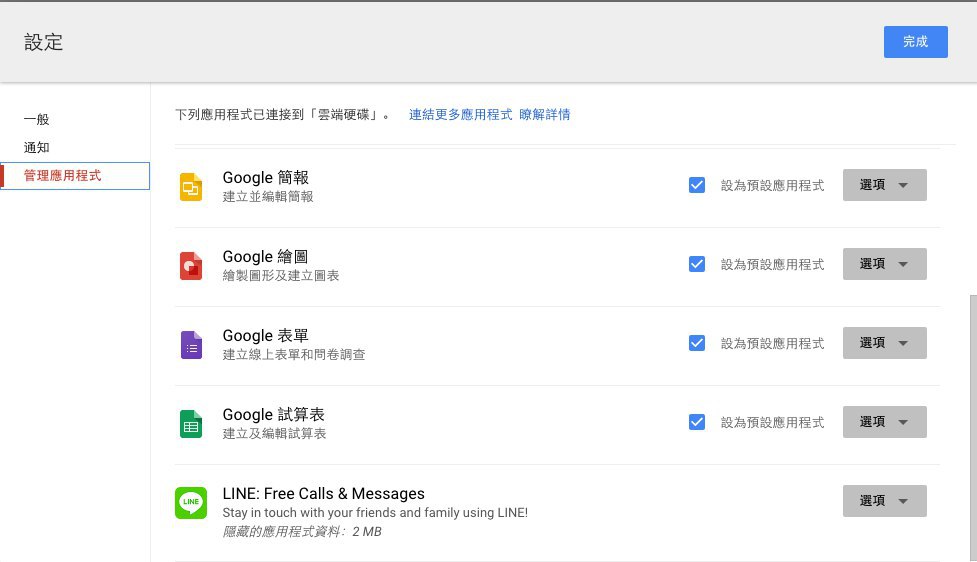The image size is (977, 562).
Task: Click the 完成 button
Action: [x=915, y=42]
